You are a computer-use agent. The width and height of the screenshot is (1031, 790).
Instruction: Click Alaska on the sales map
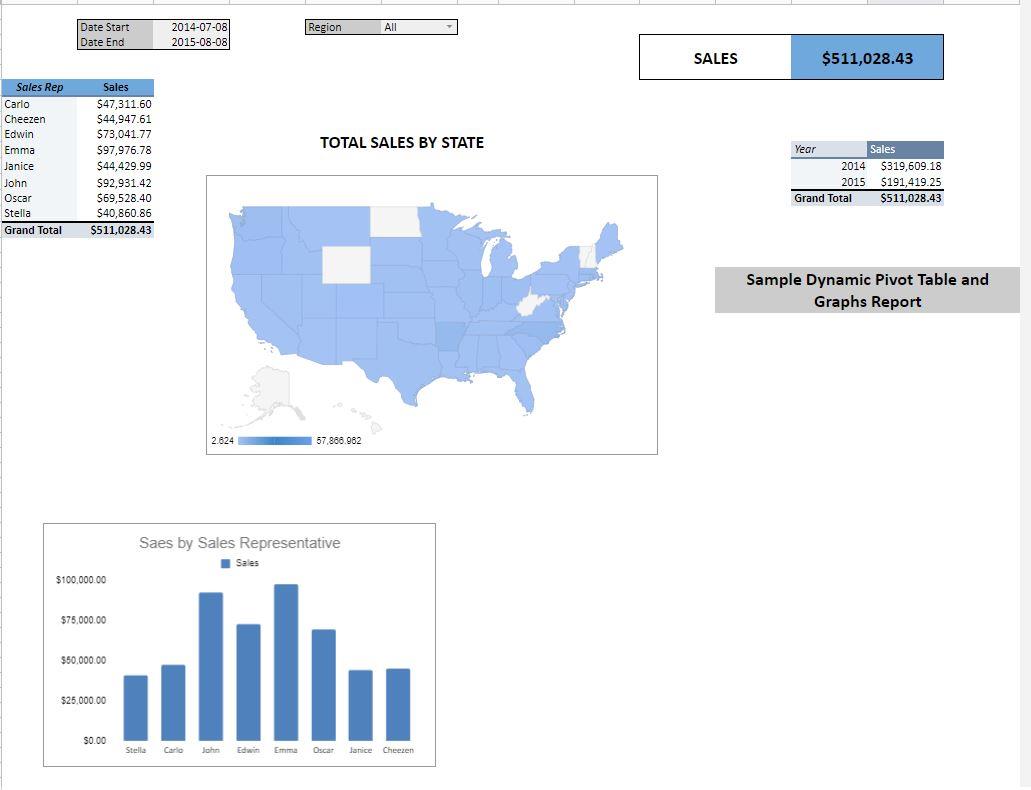[x=270, y=389]
